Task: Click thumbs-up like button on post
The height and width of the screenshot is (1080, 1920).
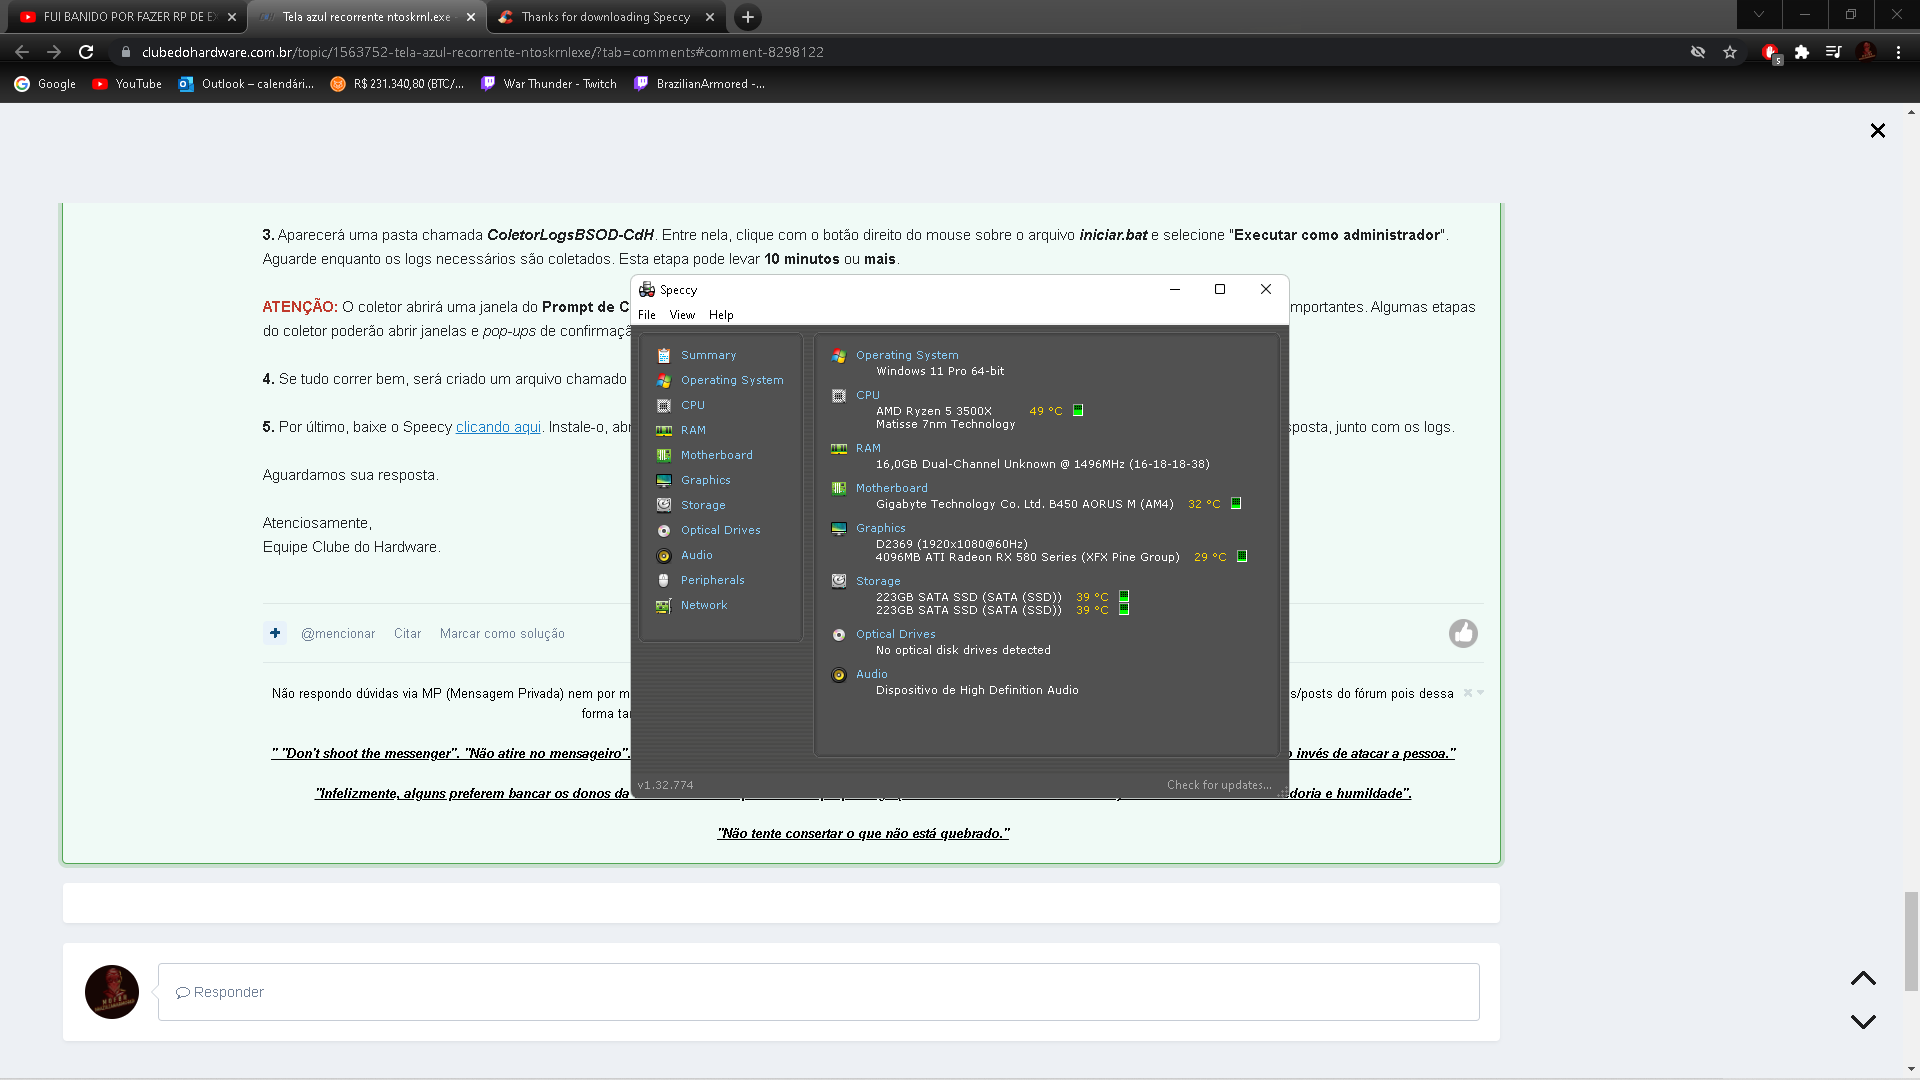Action: pos(1463,633)
